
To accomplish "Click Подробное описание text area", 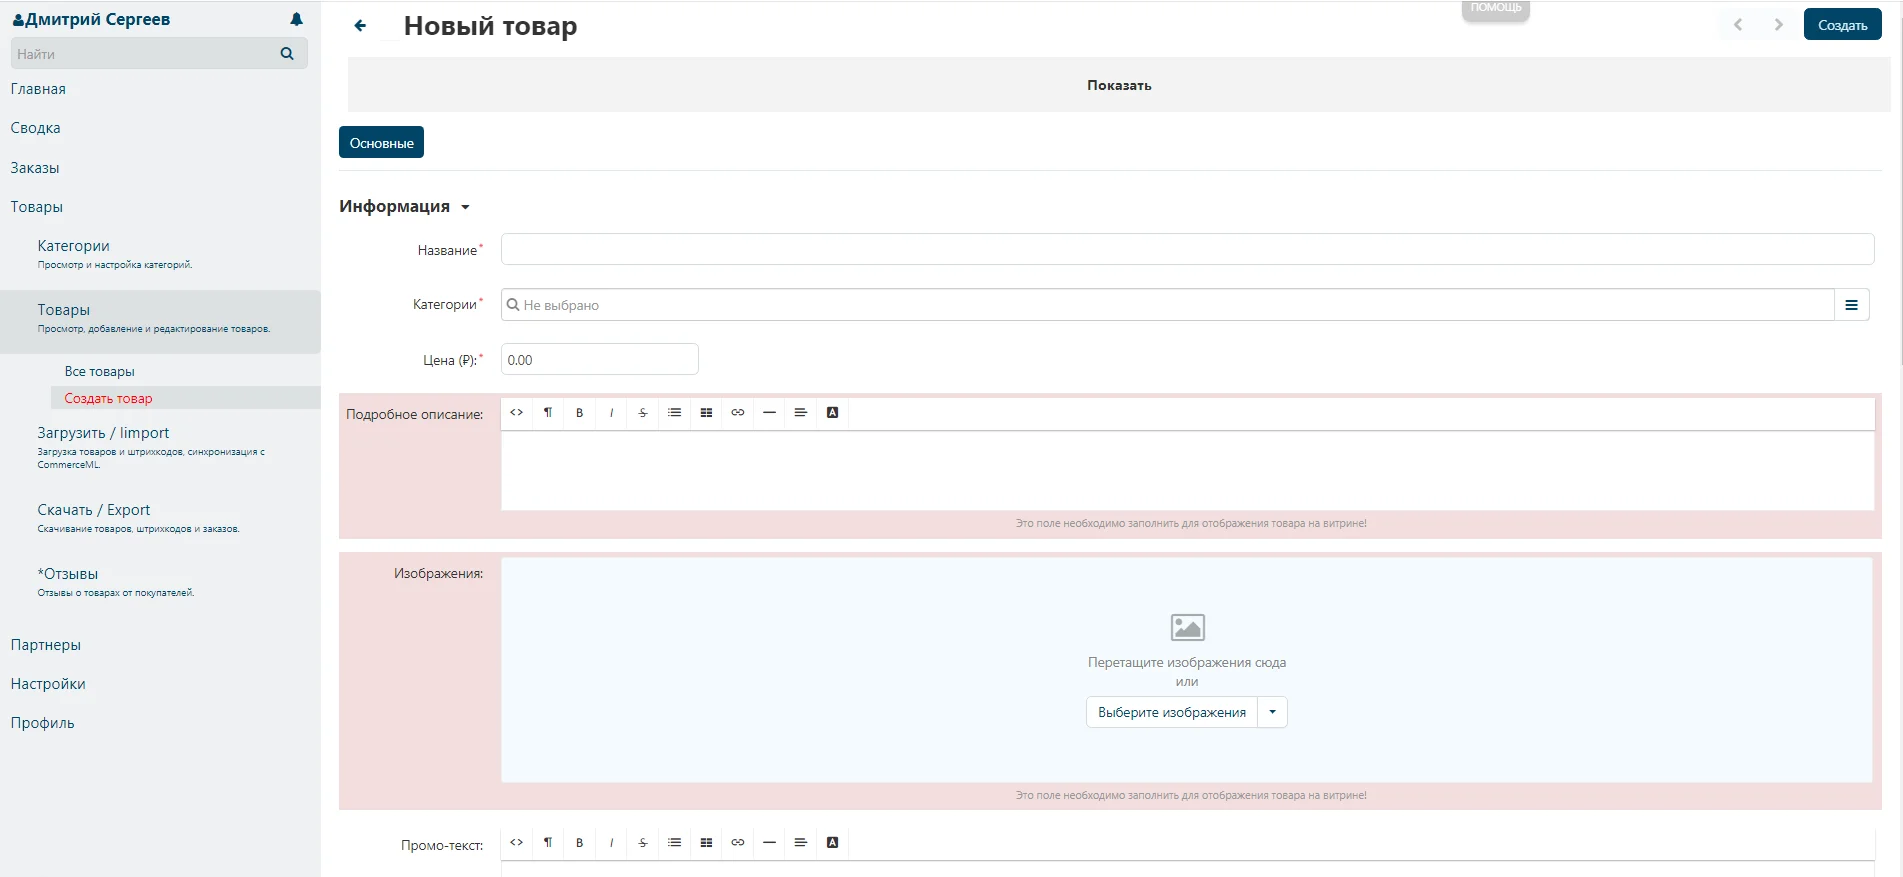I will 1187,471.
